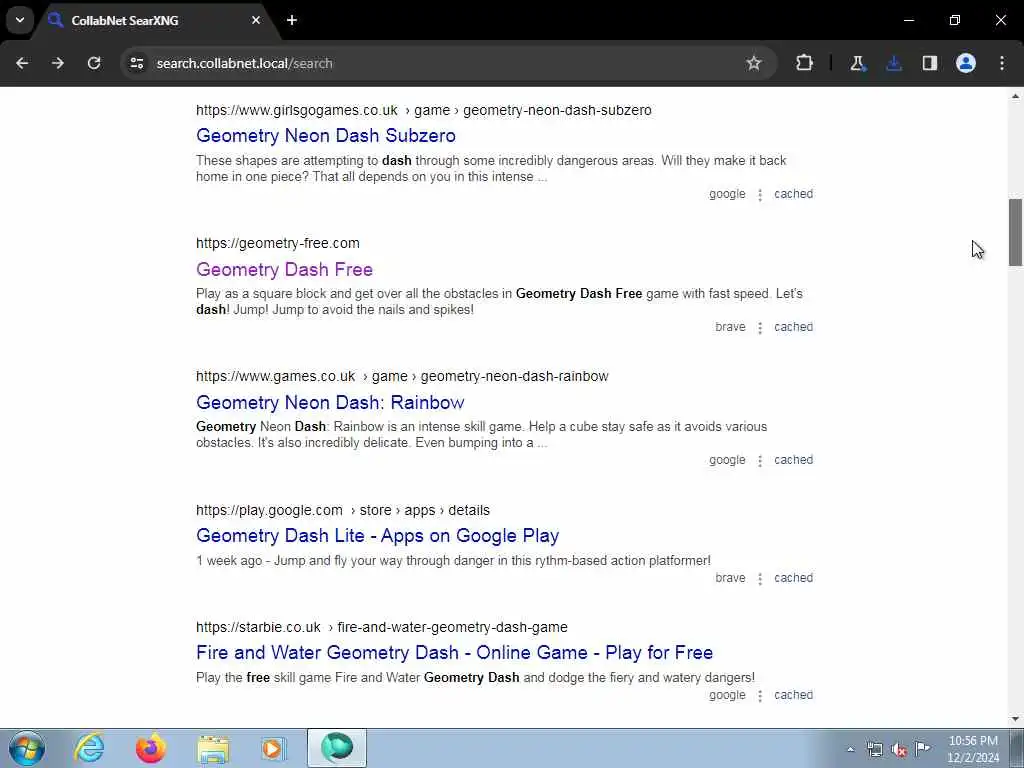Open Geometry Dash Lite Google Play result

point(377,536)
